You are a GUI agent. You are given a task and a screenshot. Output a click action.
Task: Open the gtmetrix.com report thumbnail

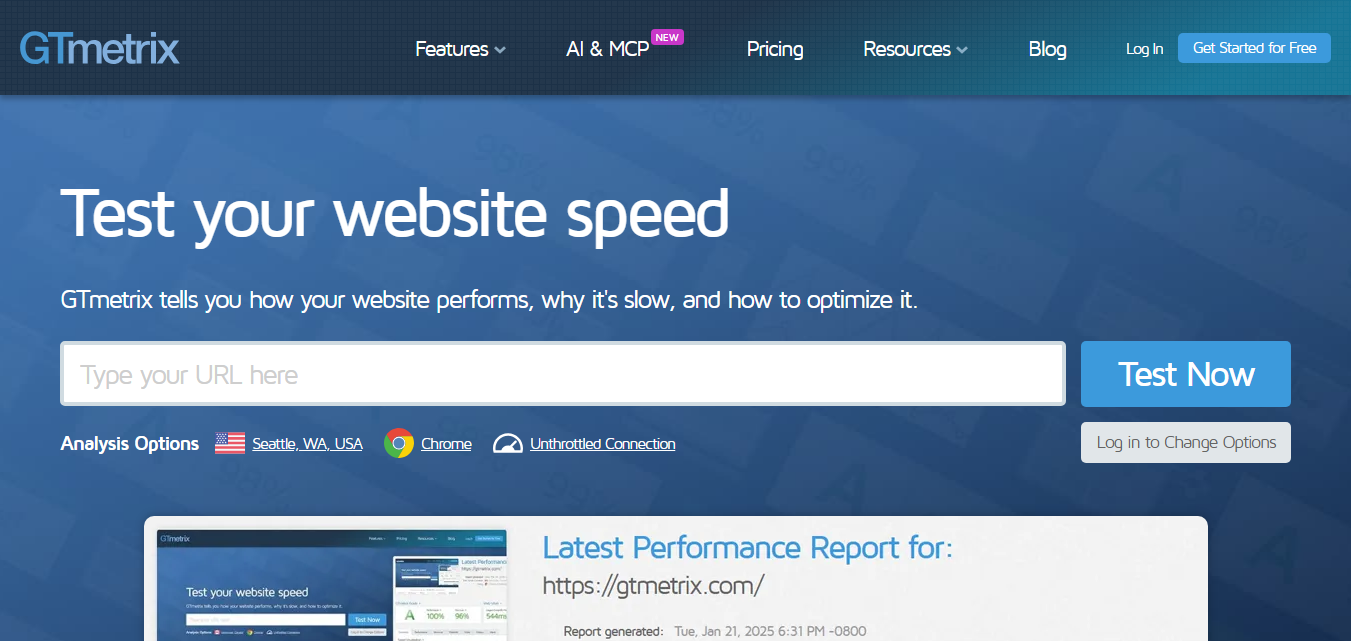[x=332, y=585]
